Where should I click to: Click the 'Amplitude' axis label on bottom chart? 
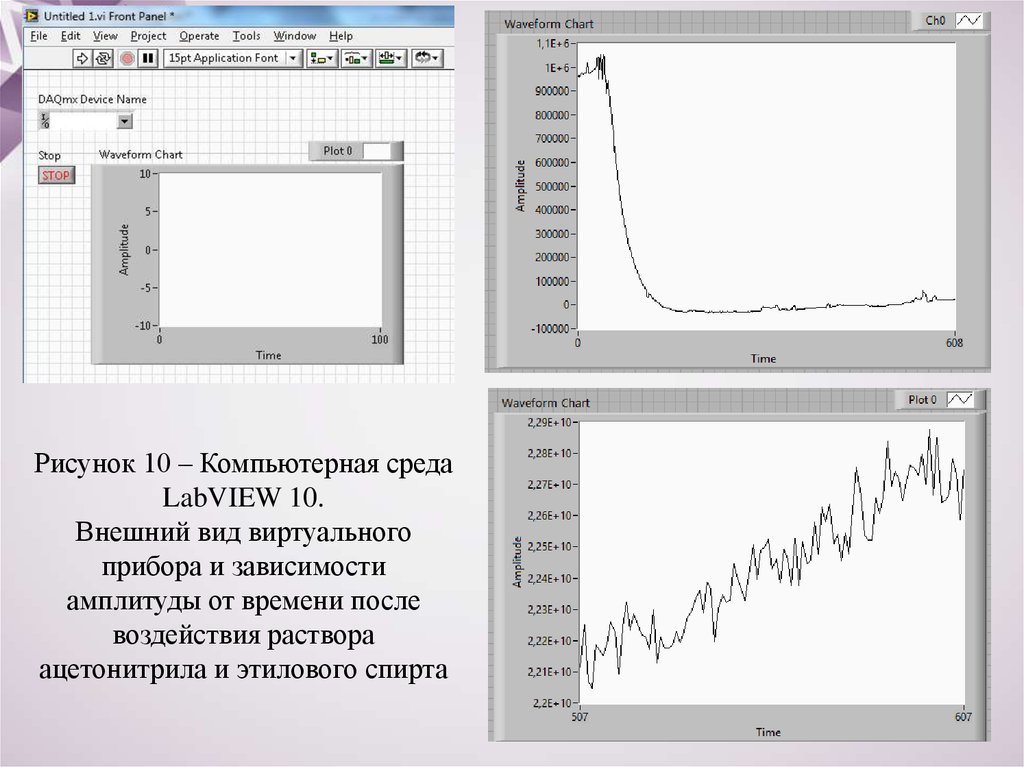pyautogui.click(x=517, y=563)
